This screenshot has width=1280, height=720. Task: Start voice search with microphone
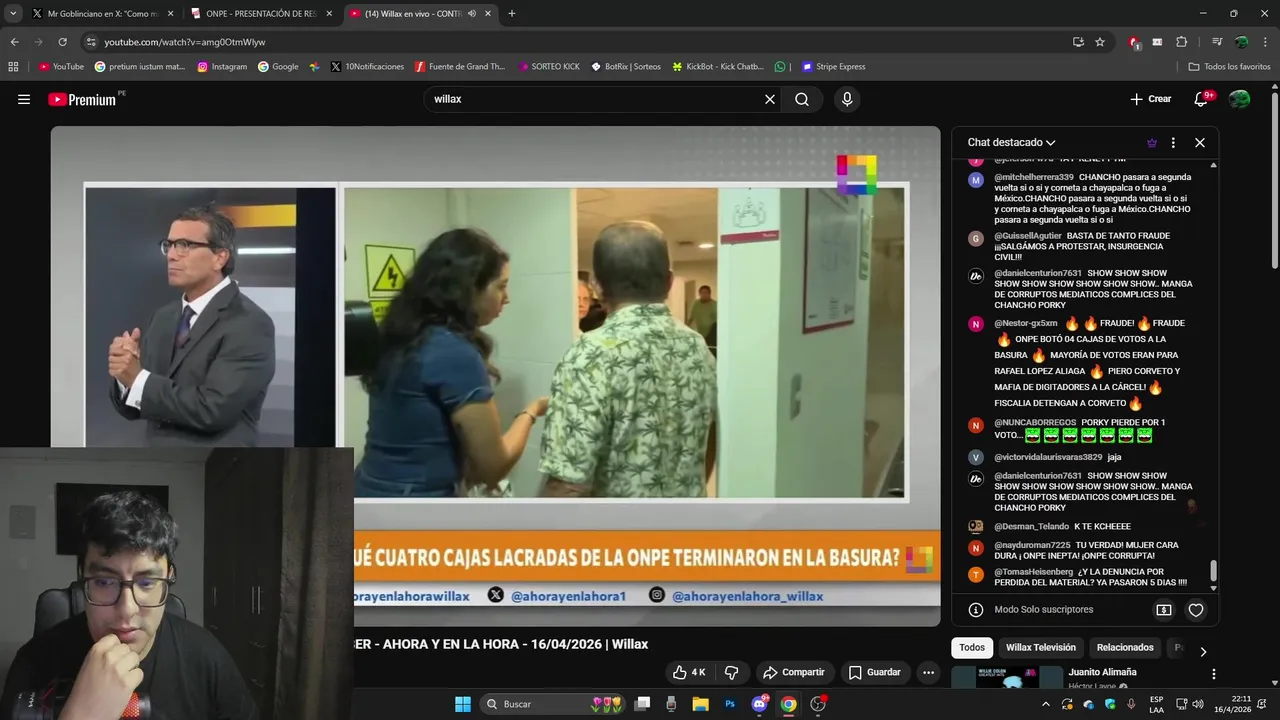click(847, 99)
